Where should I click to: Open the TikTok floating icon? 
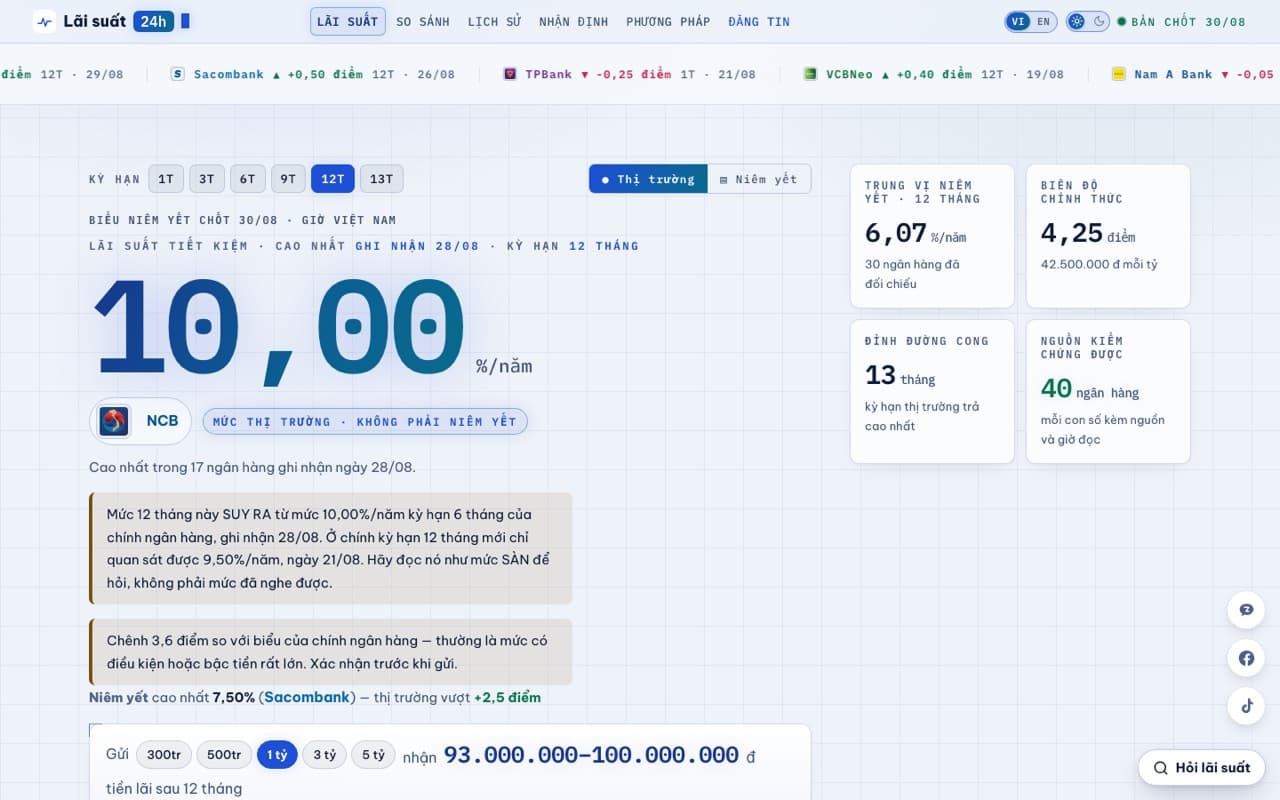pos(1246,706)
